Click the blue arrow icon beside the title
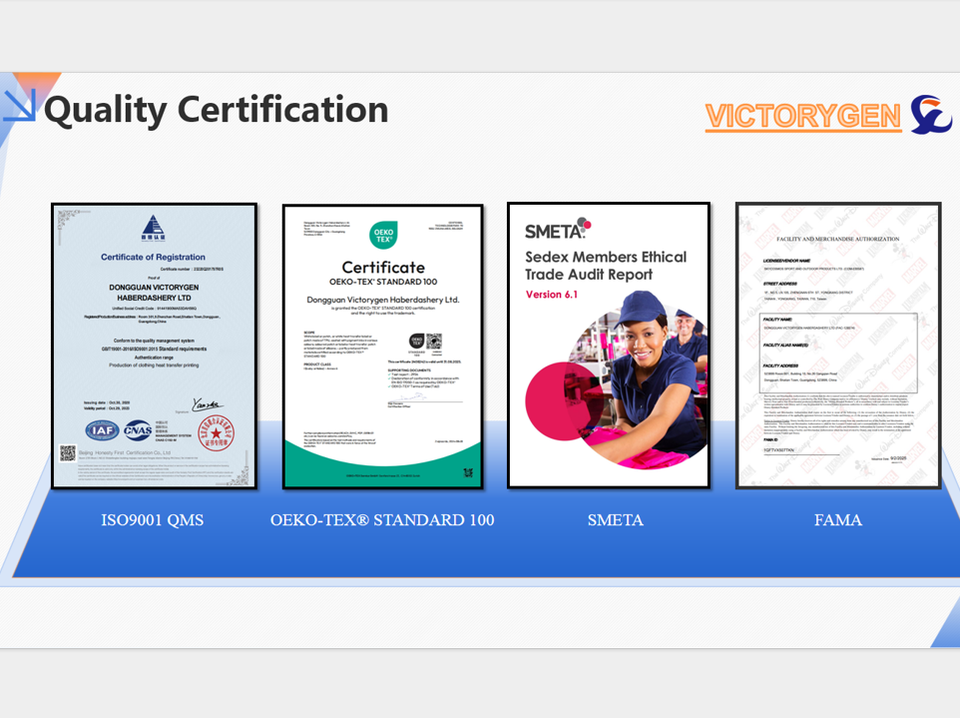The height and width of the screenshot is (718, 960). coord(20,105)
